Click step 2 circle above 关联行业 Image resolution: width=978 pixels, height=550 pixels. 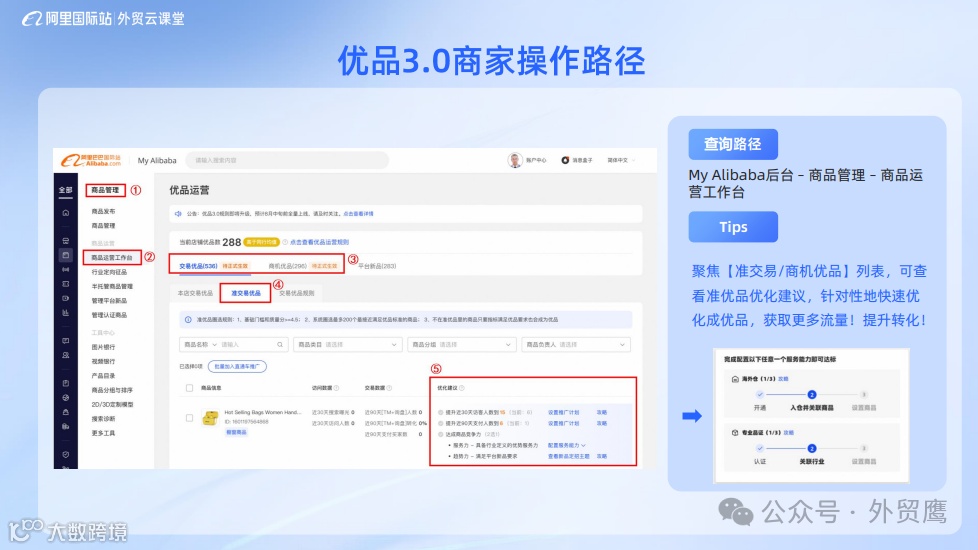click(x=811, y=448)
